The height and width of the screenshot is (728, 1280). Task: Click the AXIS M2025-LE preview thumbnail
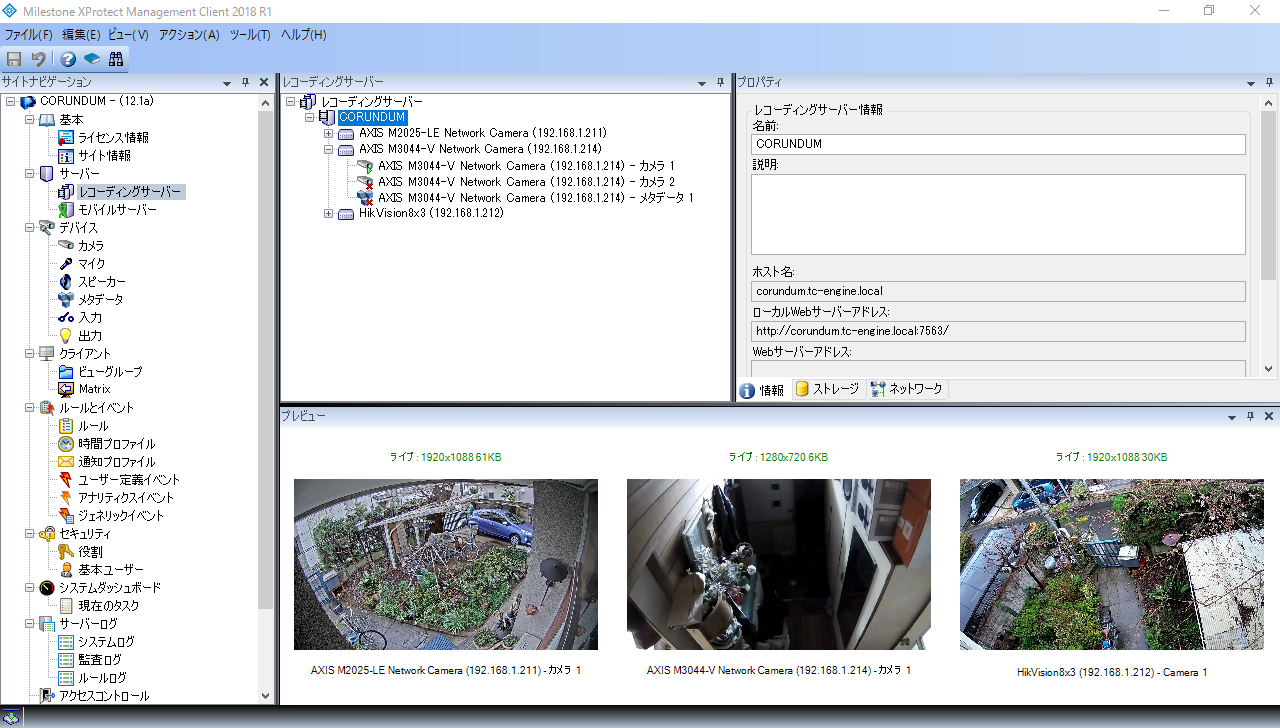click(x=446, y=564)
